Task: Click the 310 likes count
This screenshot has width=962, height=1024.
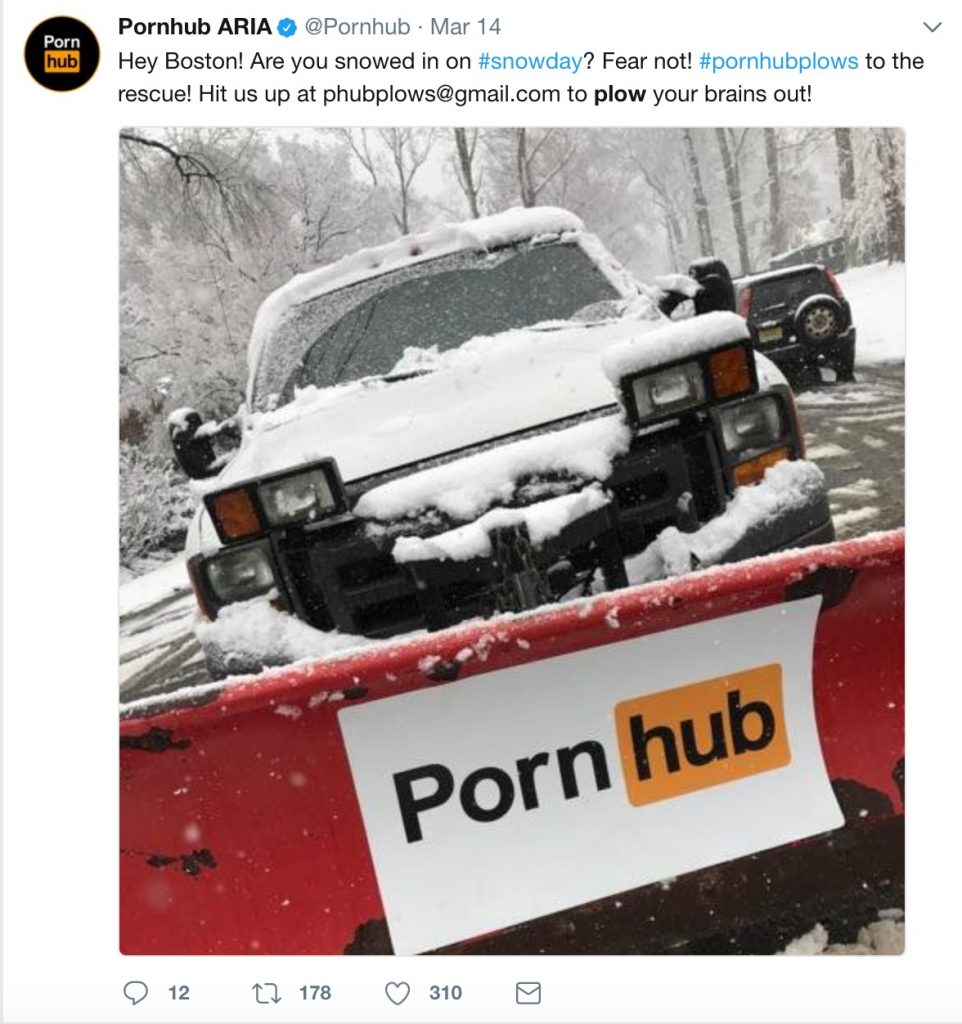Action: point(445,993)
